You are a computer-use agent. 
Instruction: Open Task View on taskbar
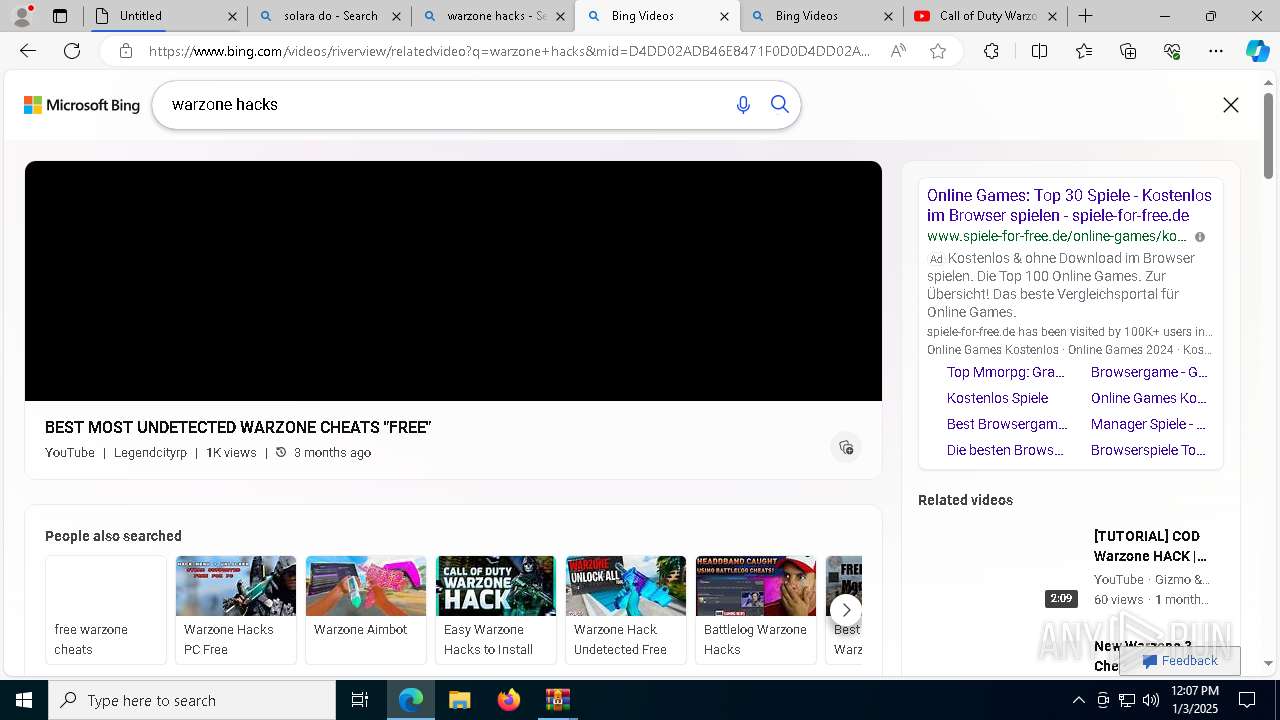360,700
